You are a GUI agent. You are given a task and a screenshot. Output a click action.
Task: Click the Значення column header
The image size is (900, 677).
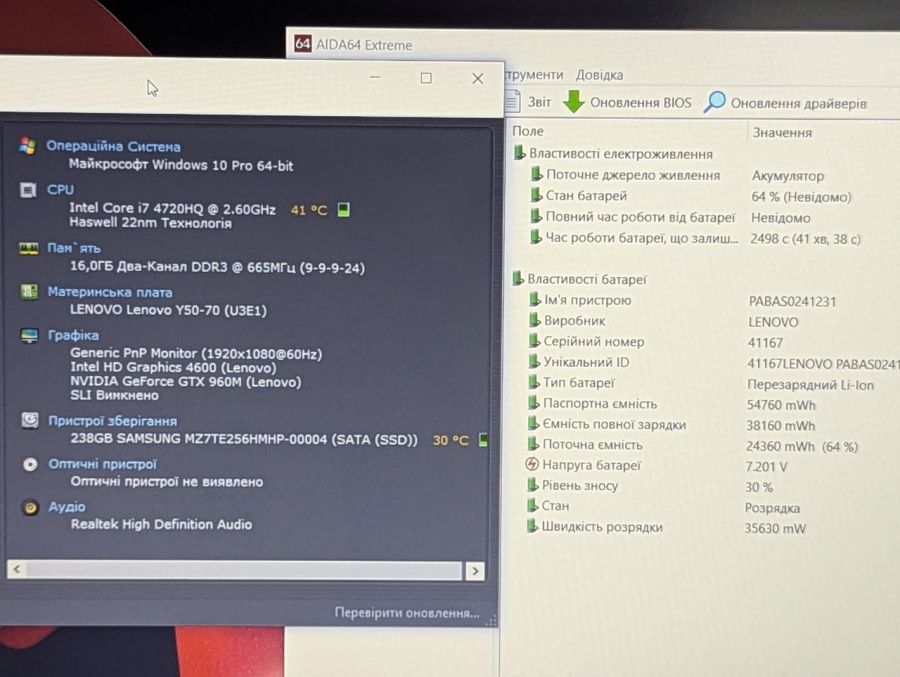pos(782,133)
